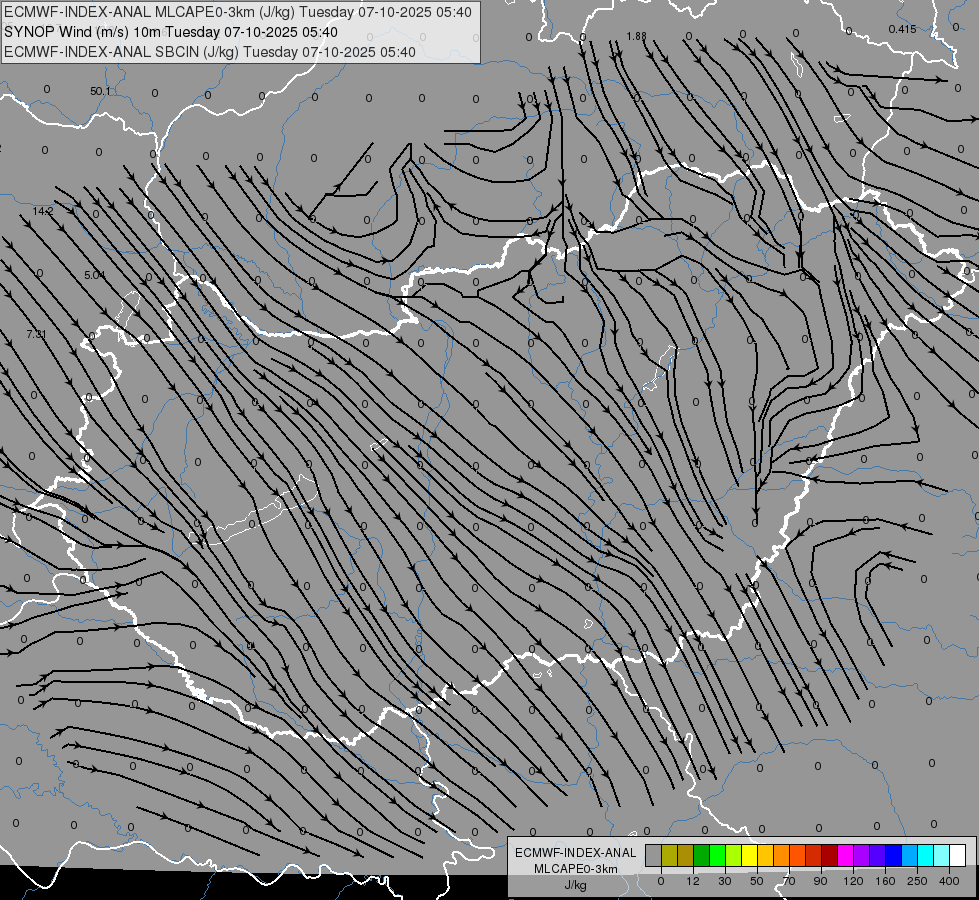Image resolution: width=979 pixels, height=900 pixels.
Task: Click the legend scale value '160'
Action: coord(885,881)
